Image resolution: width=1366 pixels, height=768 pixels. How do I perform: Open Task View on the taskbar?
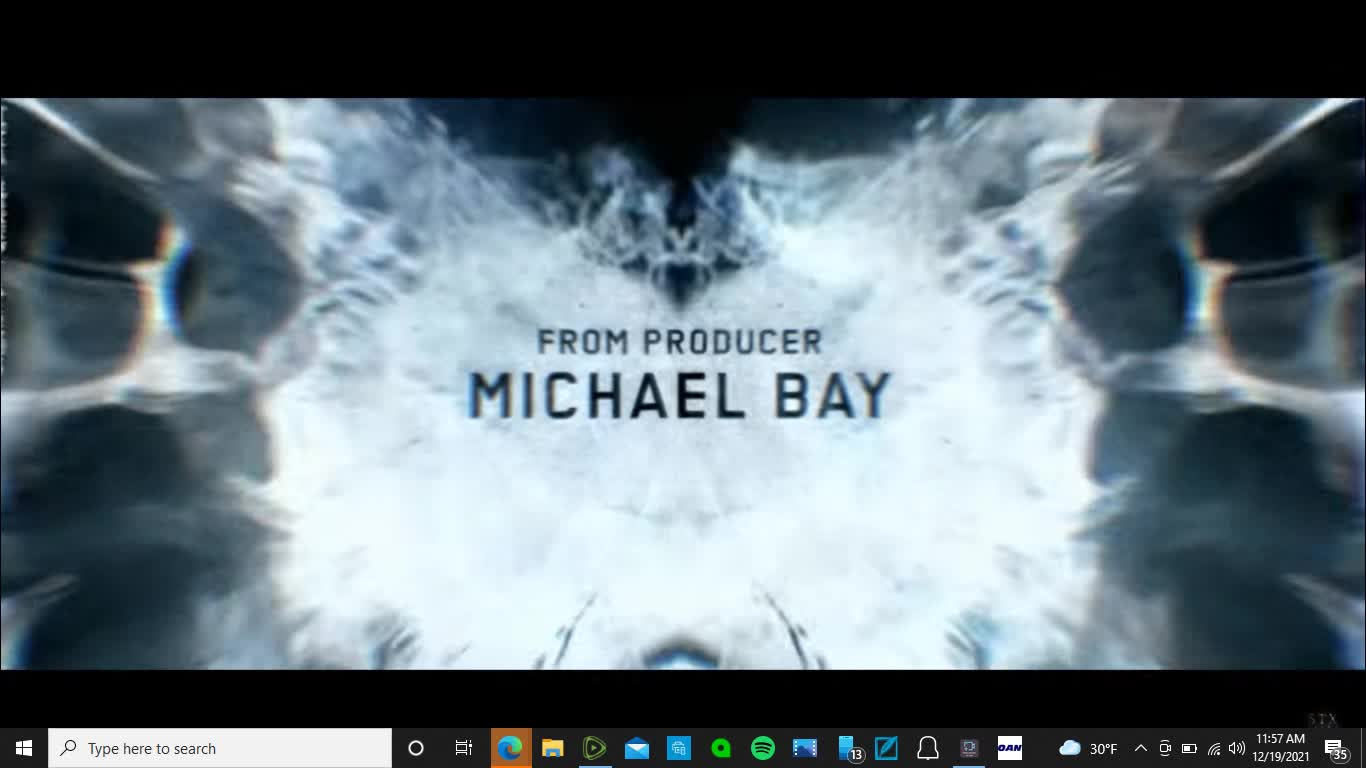tap(464, 748)
